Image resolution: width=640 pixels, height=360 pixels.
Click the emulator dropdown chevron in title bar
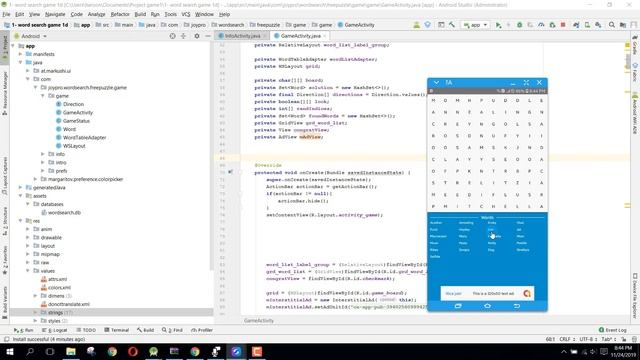click(436, 82)
